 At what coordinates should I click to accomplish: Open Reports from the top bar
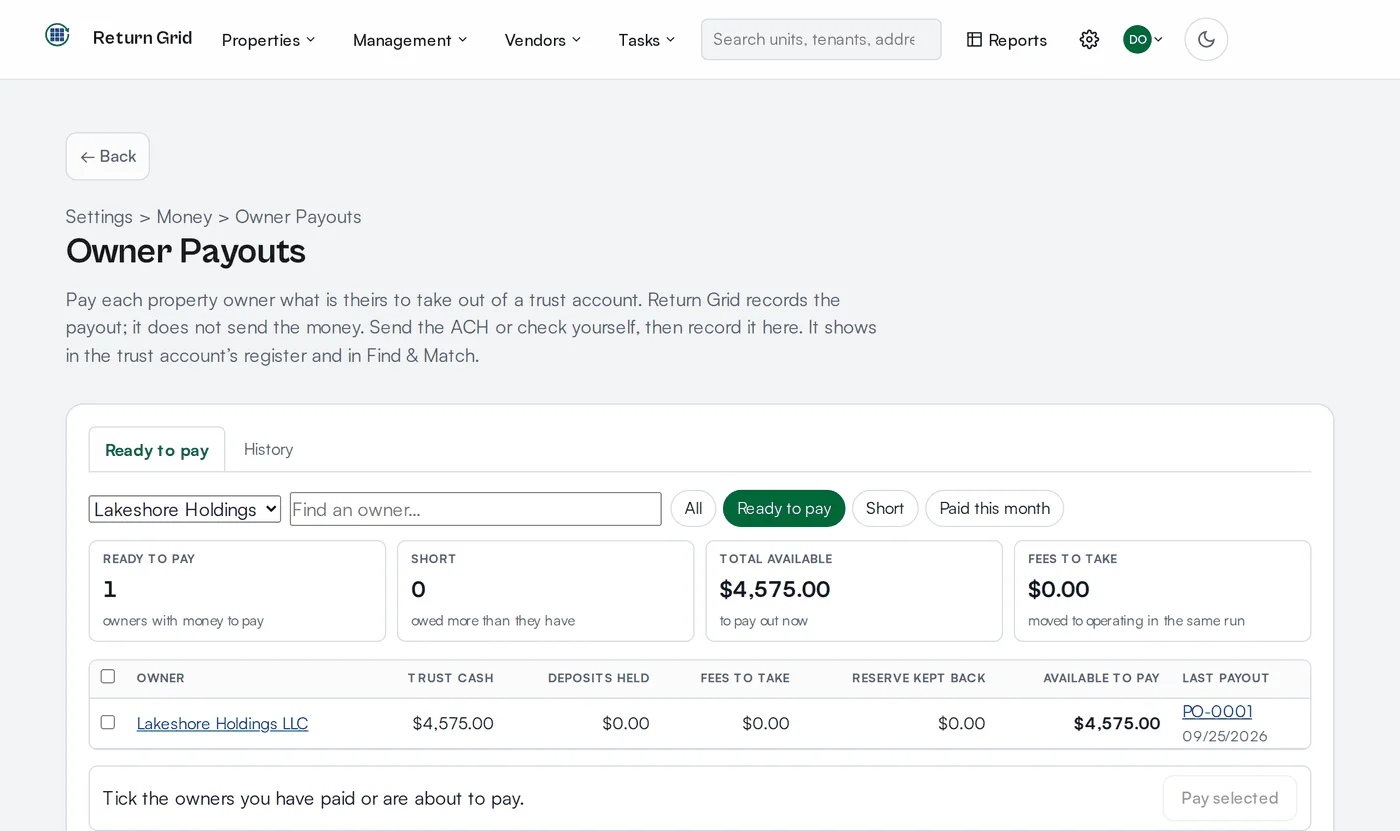pyautogui.click(x=1007, y=40)
